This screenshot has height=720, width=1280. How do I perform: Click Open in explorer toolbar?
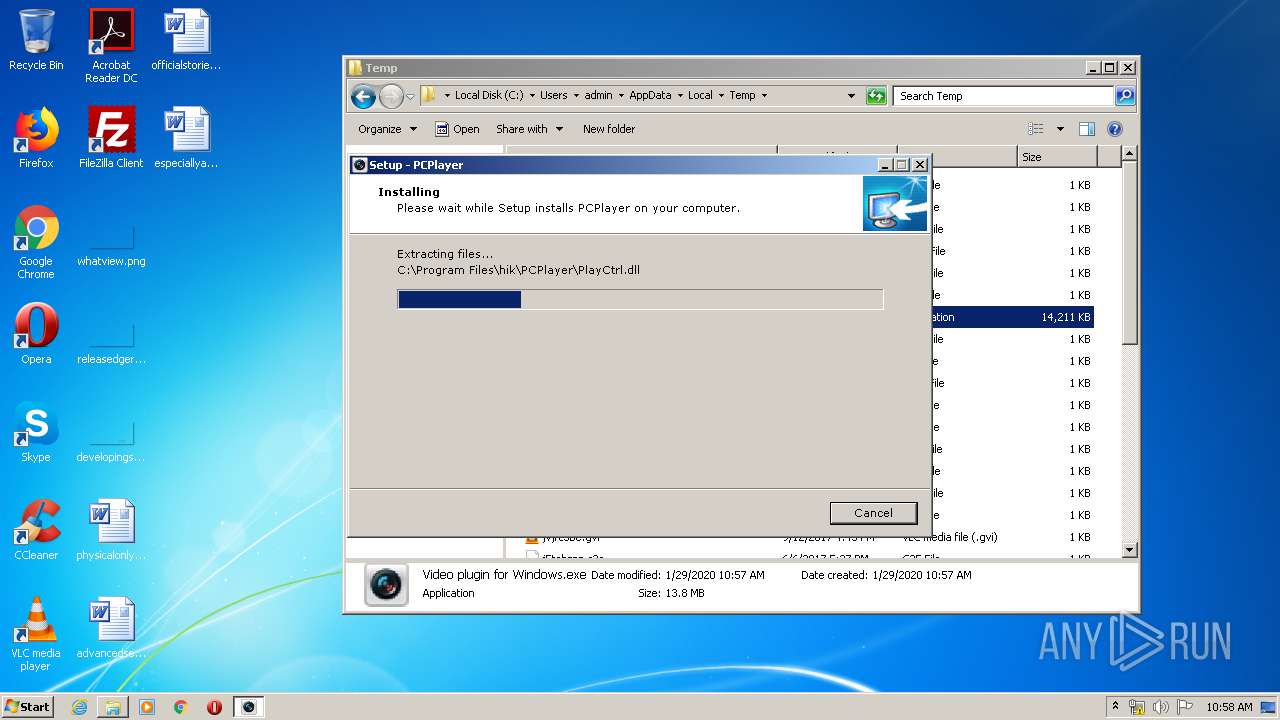click(x=457, y=129)
